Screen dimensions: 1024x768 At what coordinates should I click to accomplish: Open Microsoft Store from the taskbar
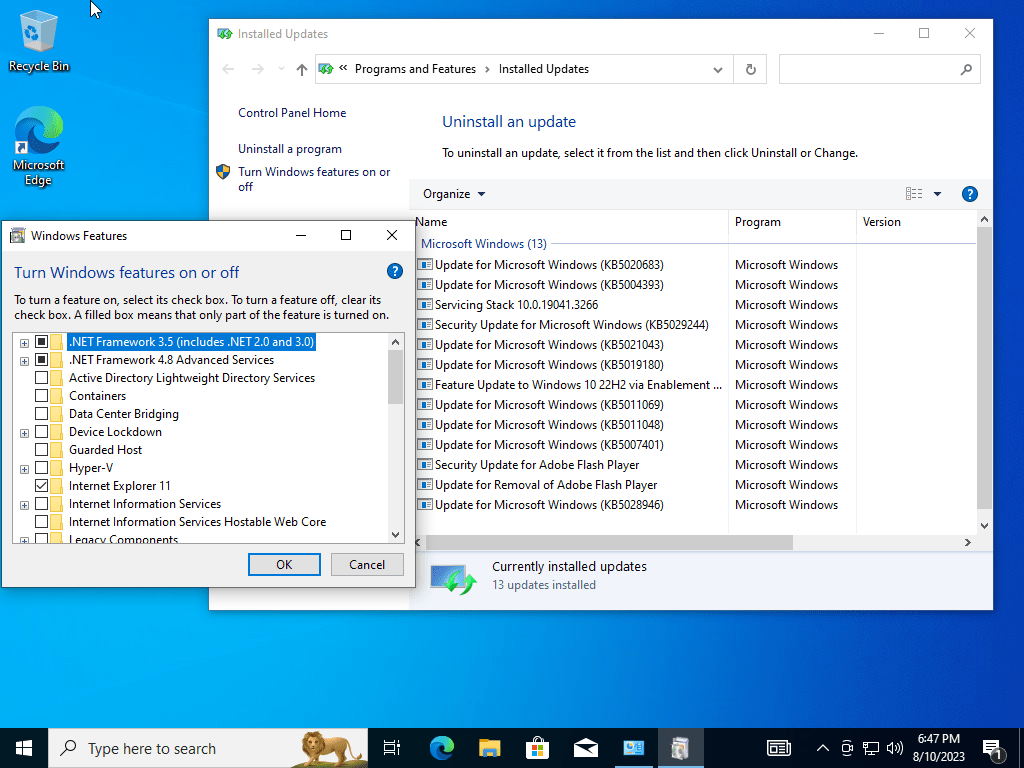[x=537, y=748]
